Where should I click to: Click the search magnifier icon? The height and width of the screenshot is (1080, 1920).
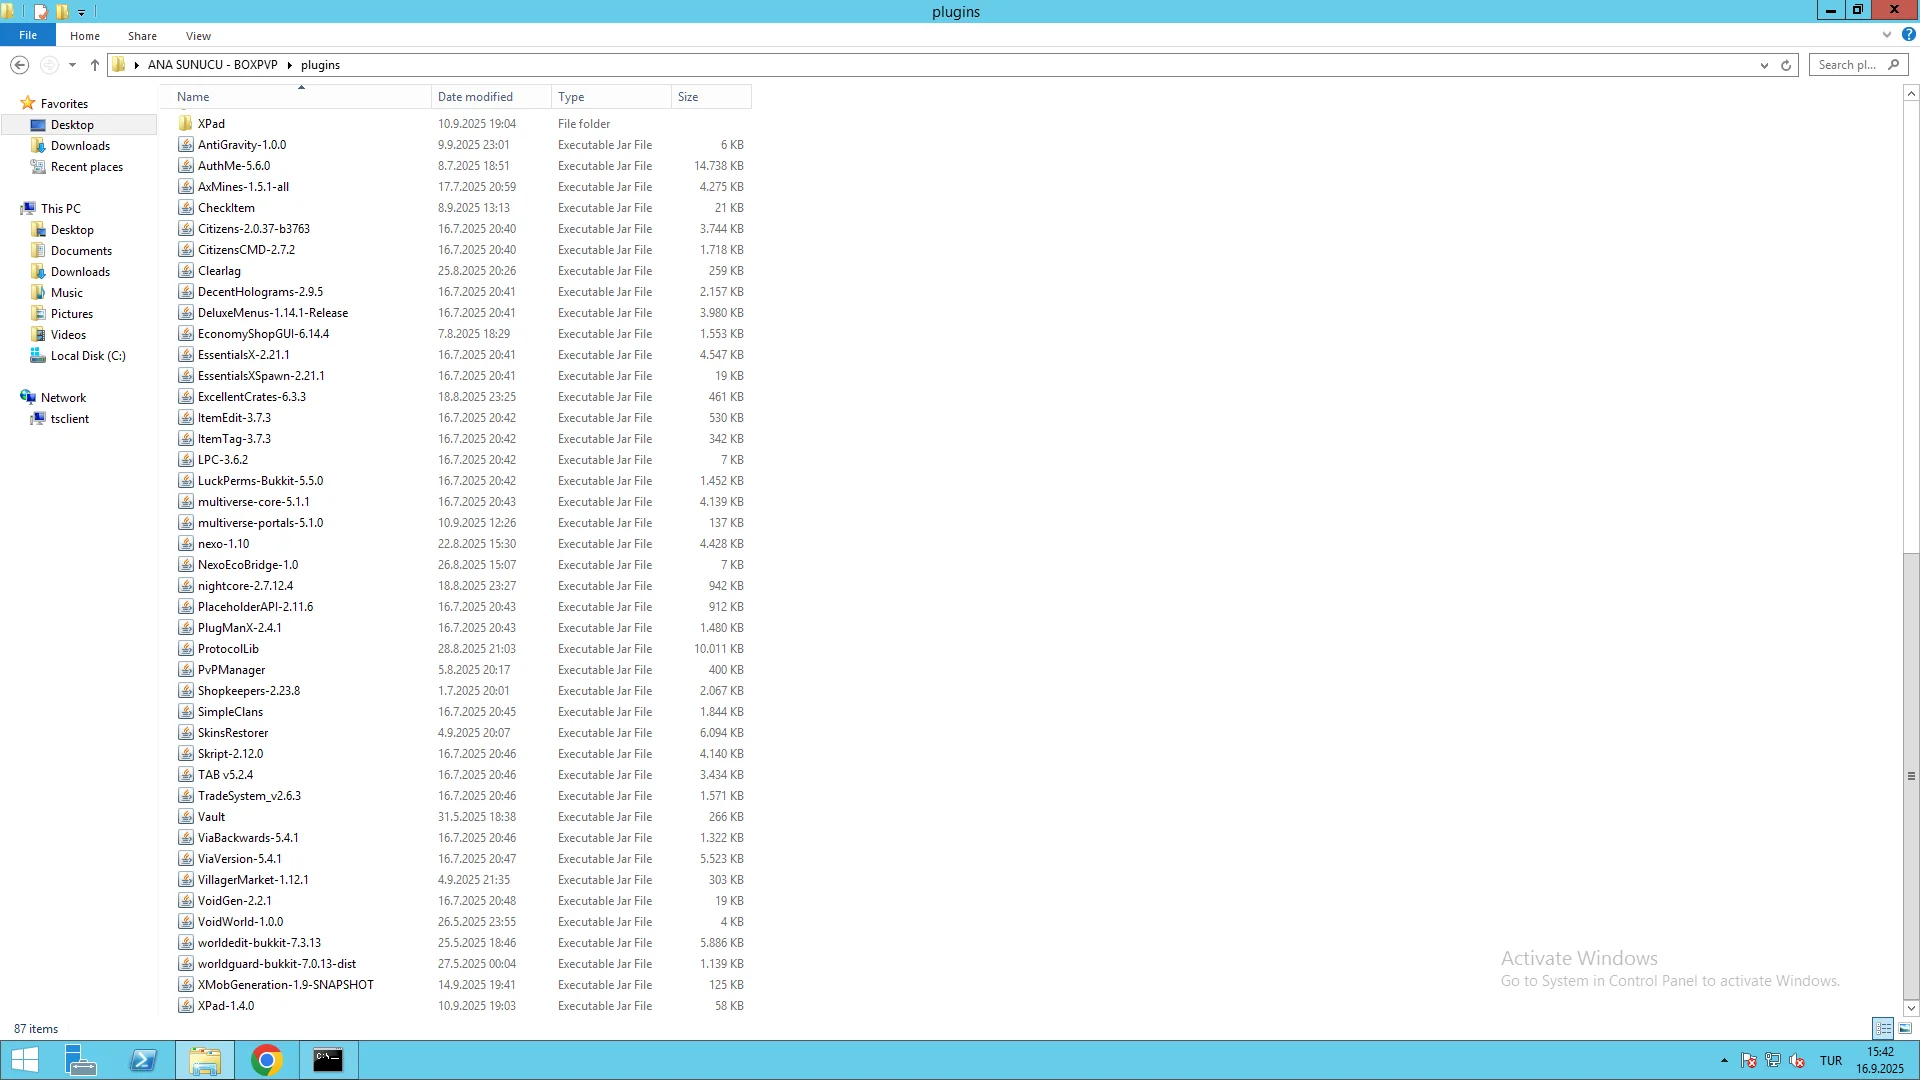(1893, 65)
